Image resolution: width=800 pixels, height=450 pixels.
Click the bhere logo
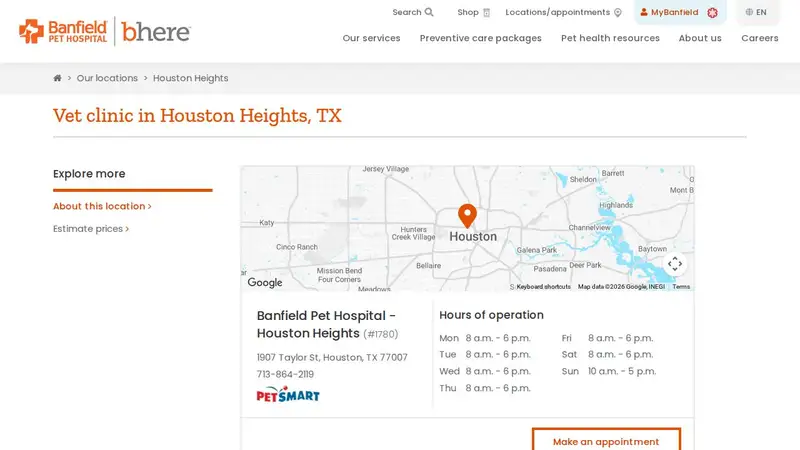coord(156,32)
